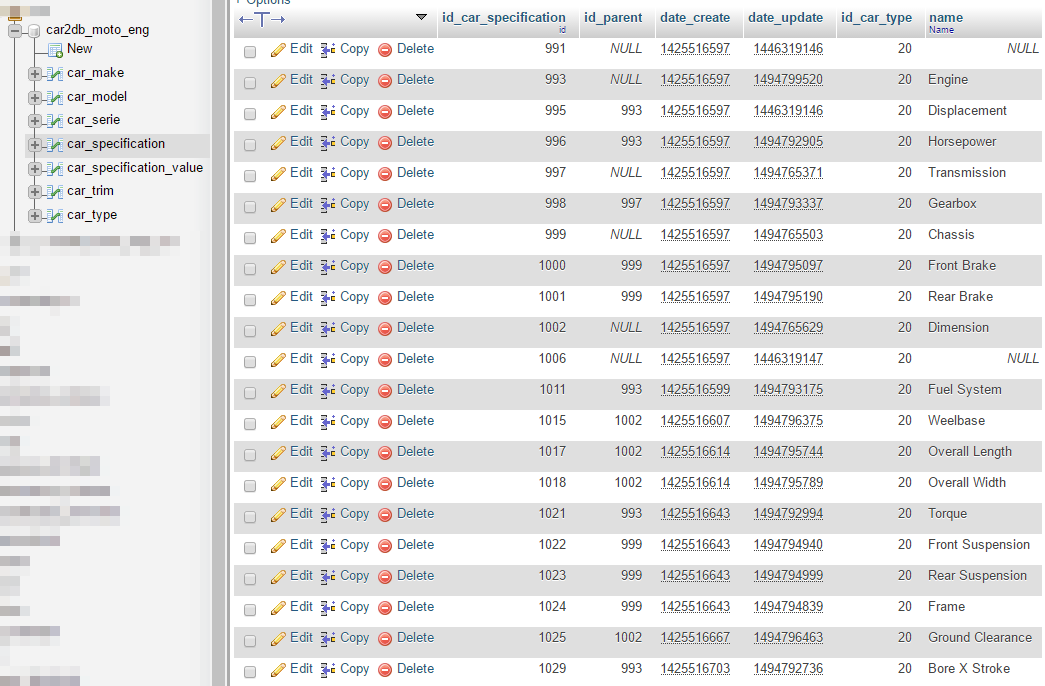
Task: Click the Copy icon for Front Brake row
Action: coord(328,267)
